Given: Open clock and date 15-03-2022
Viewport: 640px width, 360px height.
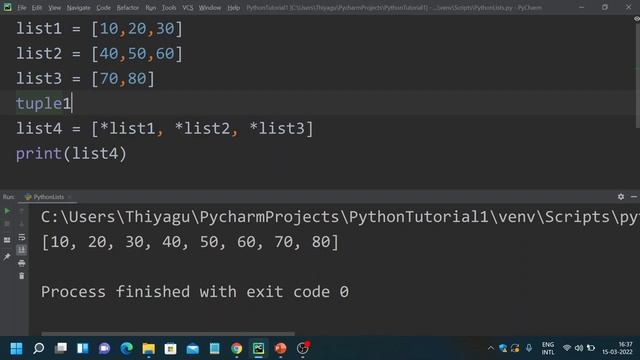Looking at the screenshot, I should pyautogui.click(x=617, y=348).
